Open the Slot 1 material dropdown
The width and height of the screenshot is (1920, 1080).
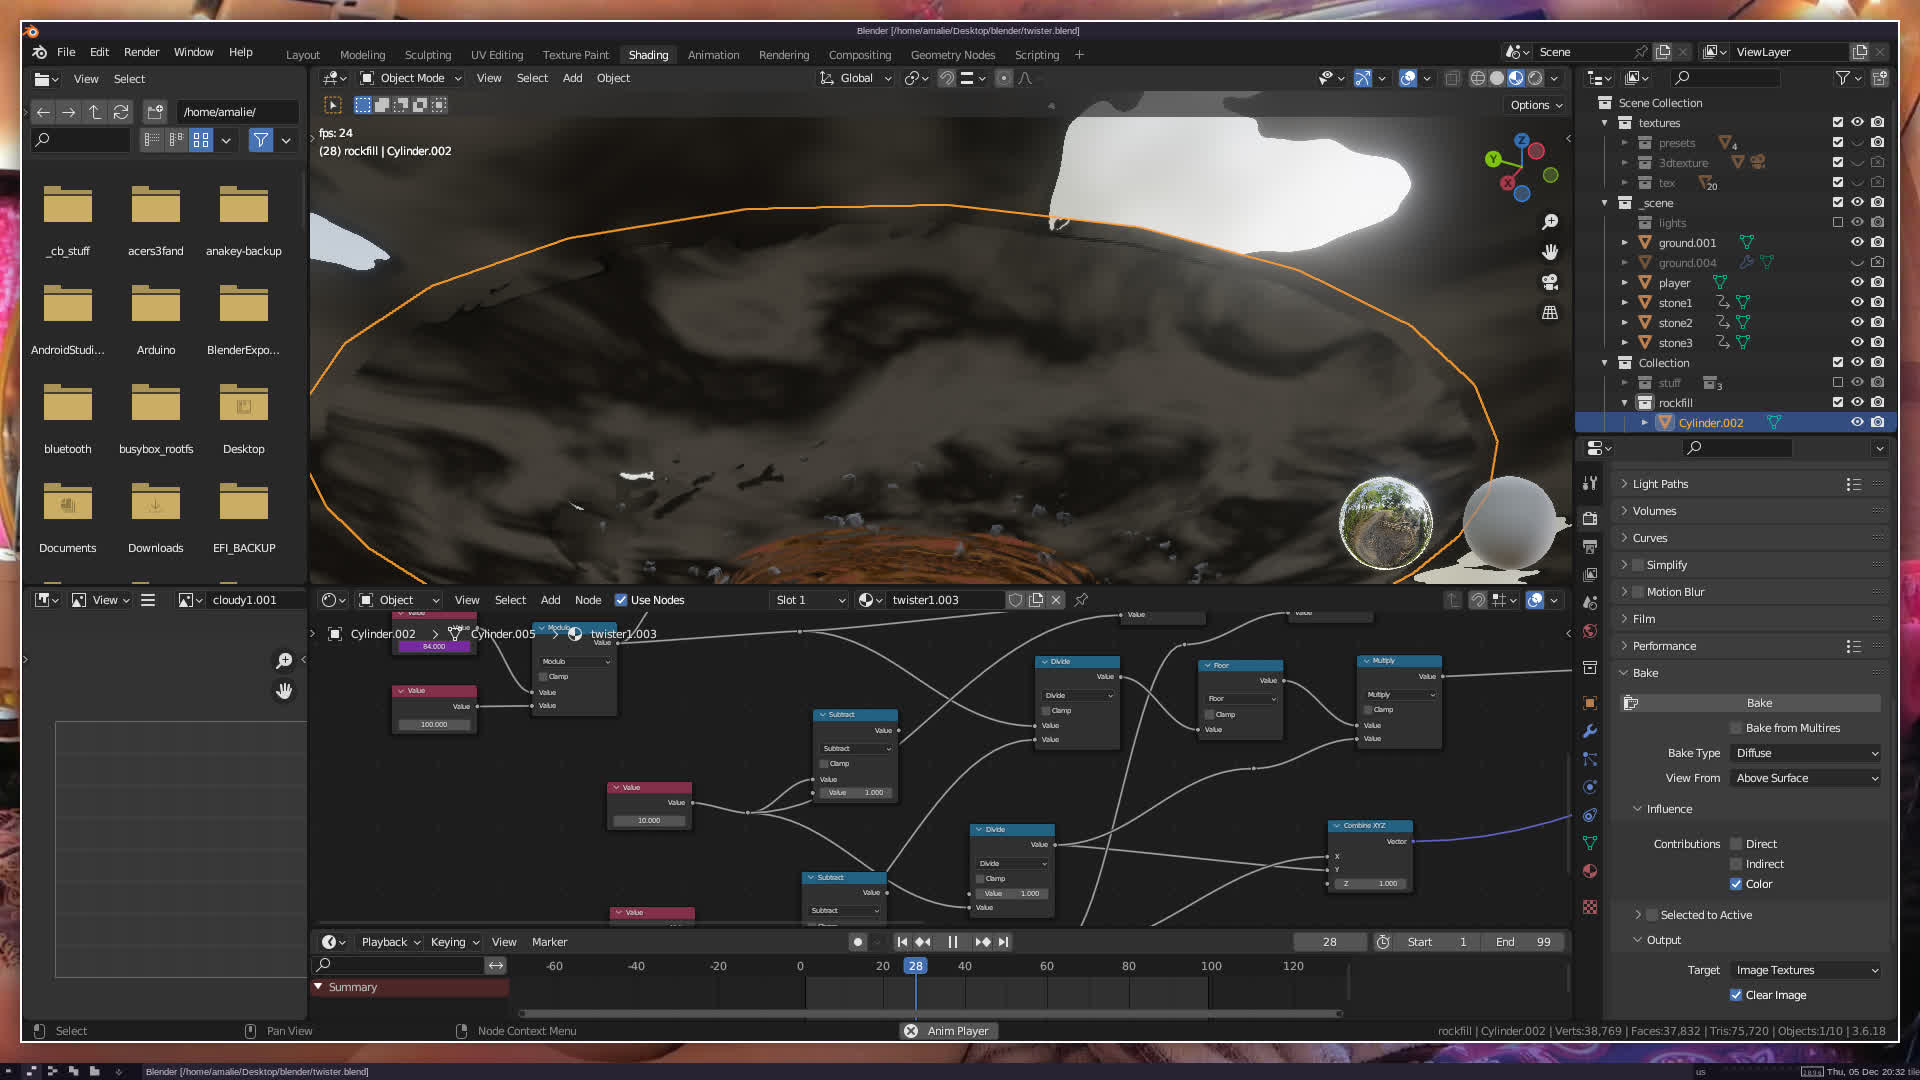click(x=810, y=600)
